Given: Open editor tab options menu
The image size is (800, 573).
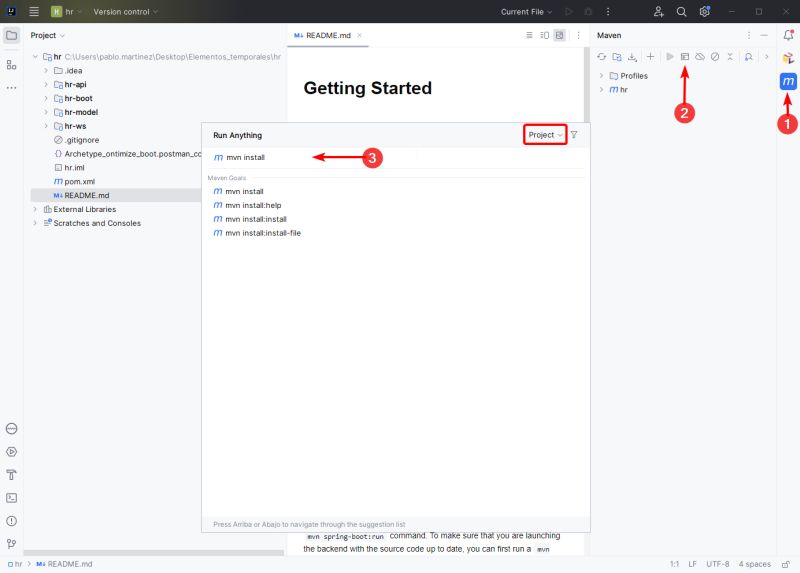Looking at the screenshot, I should [578, 35].
